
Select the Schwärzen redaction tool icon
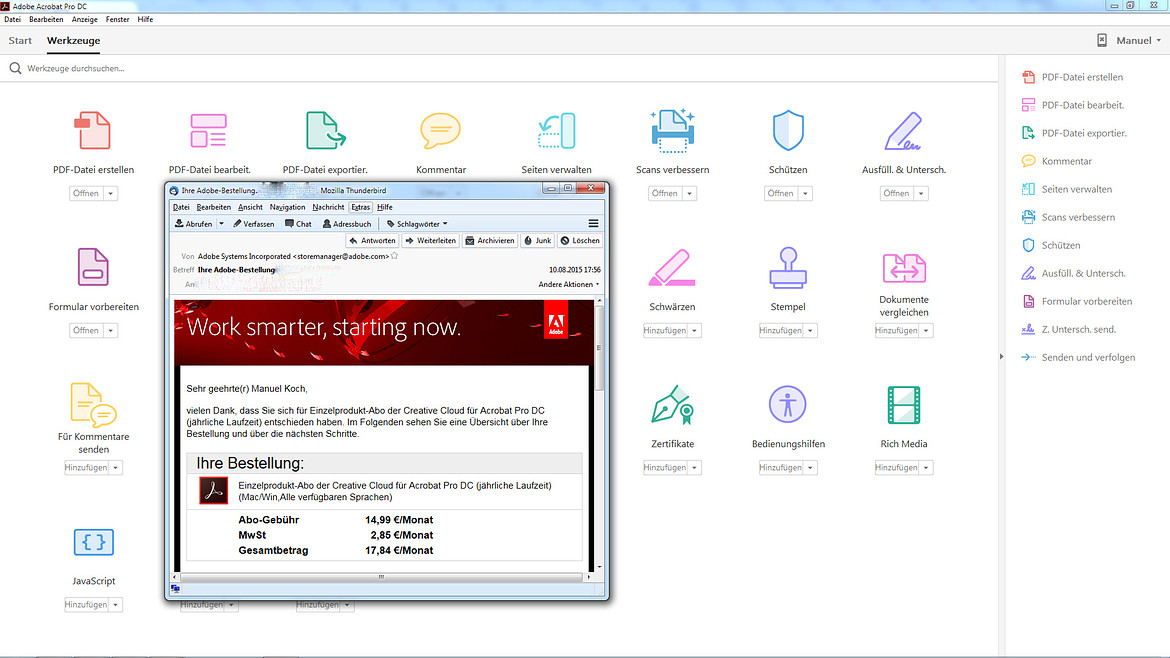click(x=672, y=268)
